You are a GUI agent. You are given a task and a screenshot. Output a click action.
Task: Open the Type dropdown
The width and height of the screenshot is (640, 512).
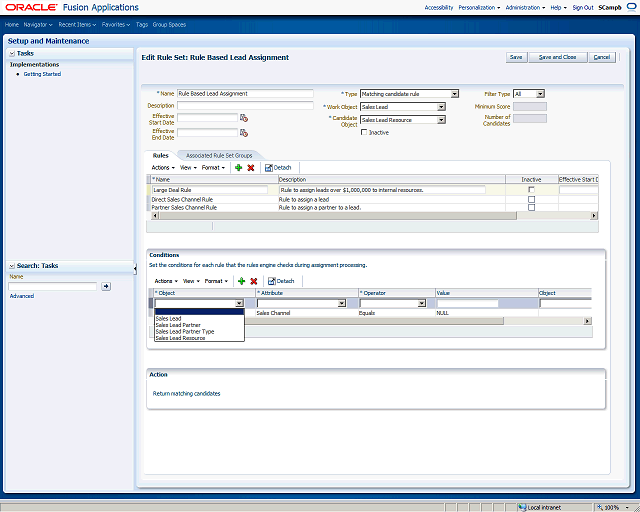pyautogui.click(x=454, y=94)
